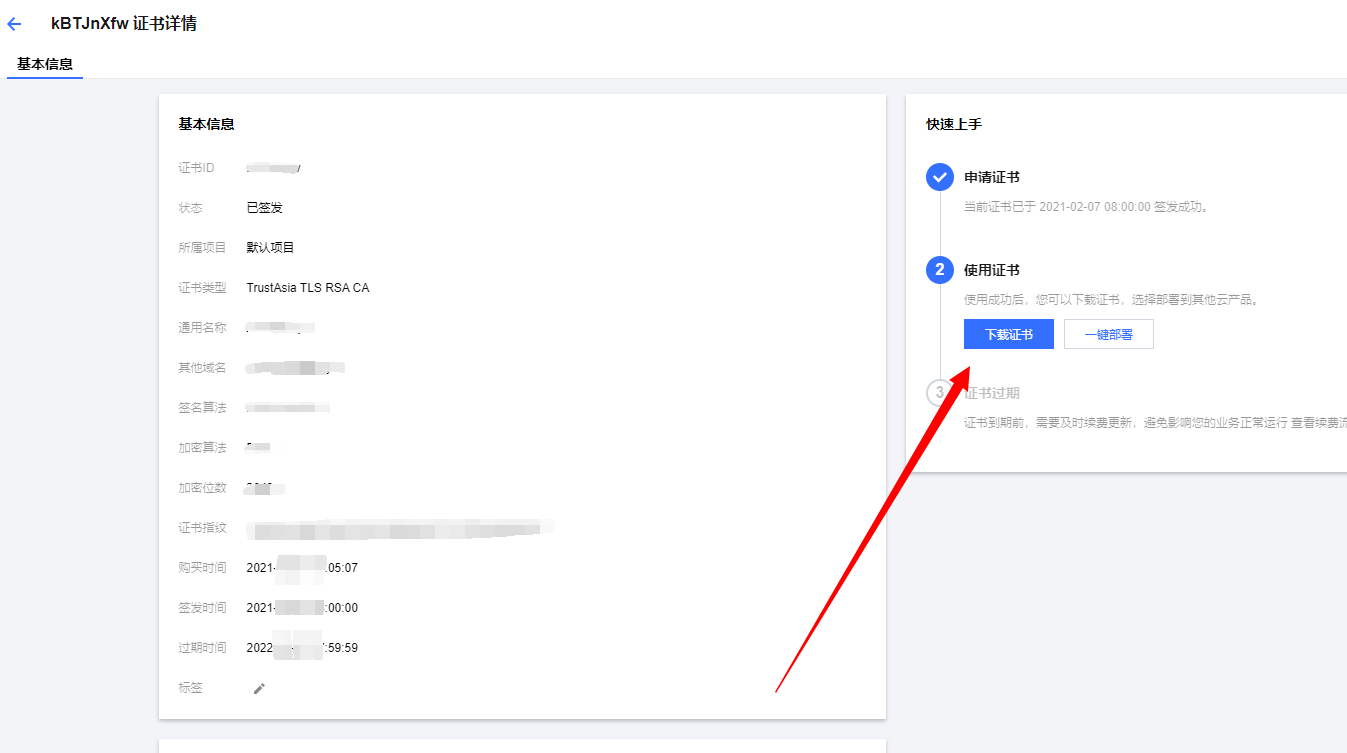Click the back arrow beside the certificate title
This screenshot has height=753, width=1347.
[14, 24]
